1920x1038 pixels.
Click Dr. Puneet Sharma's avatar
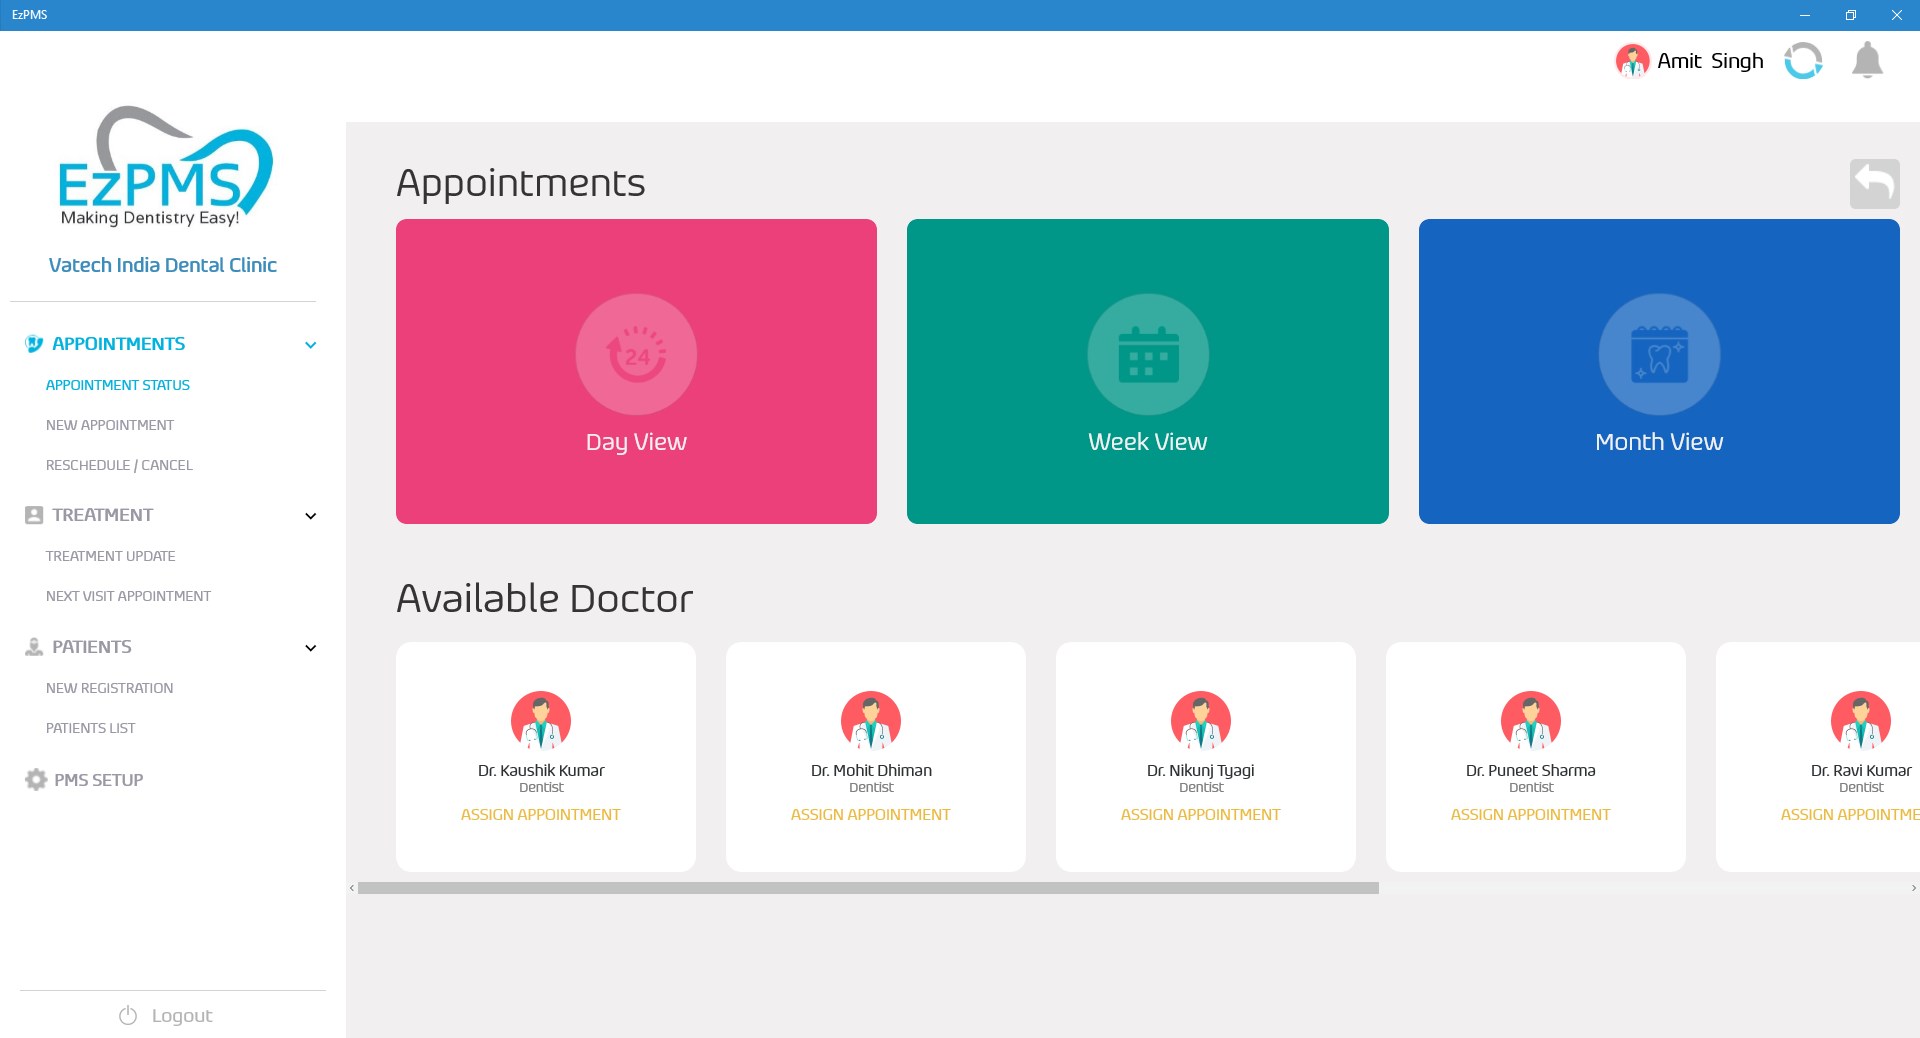[1531, 720]
